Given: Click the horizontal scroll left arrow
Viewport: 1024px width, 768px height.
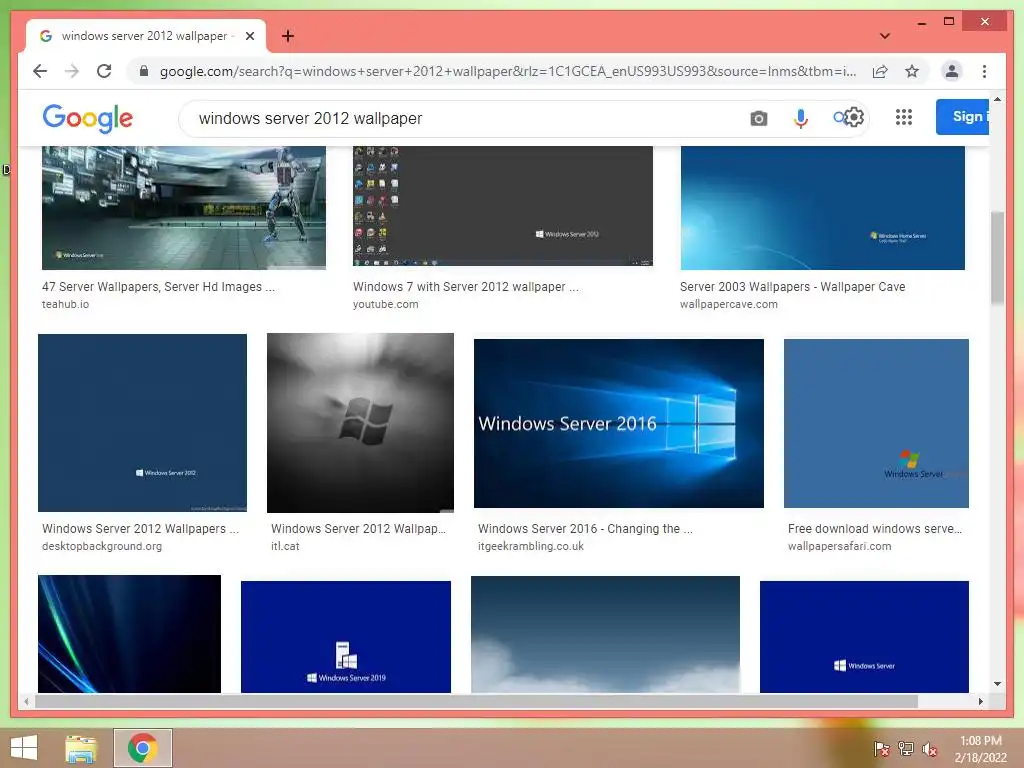Looking at the screenshot, I should click(x=26, y=701).
